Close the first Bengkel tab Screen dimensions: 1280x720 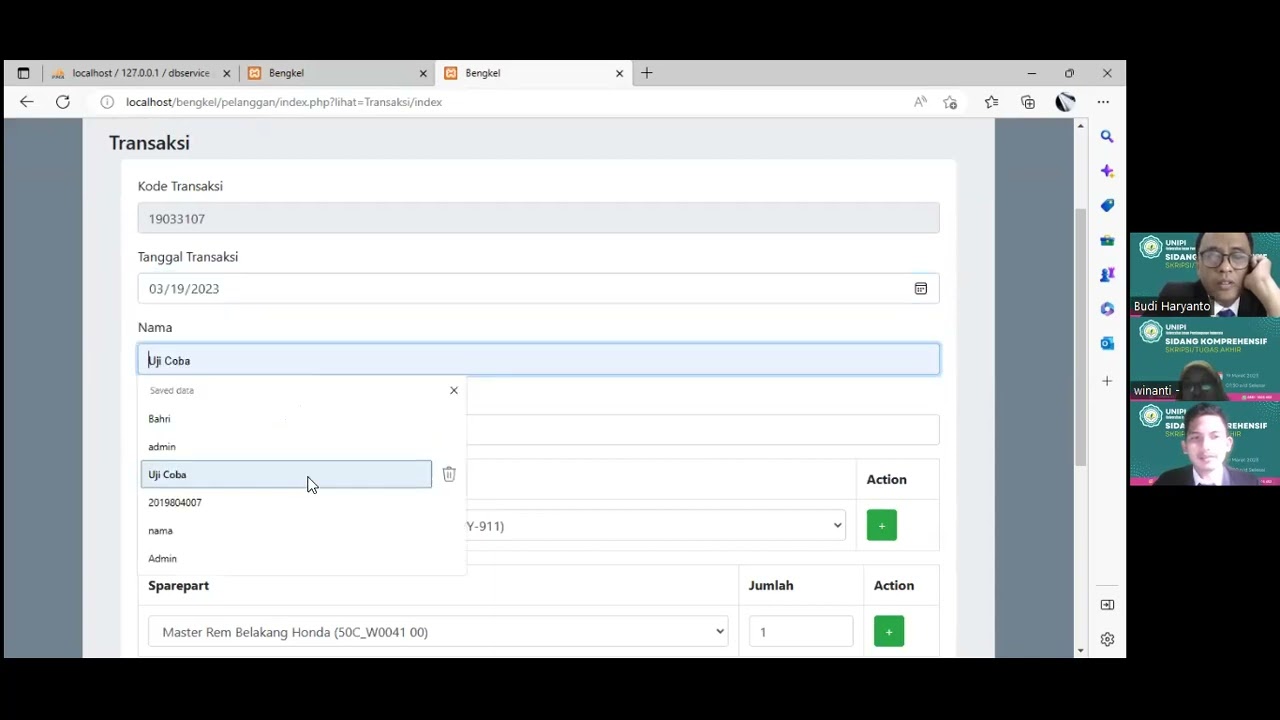pos(423,73)
